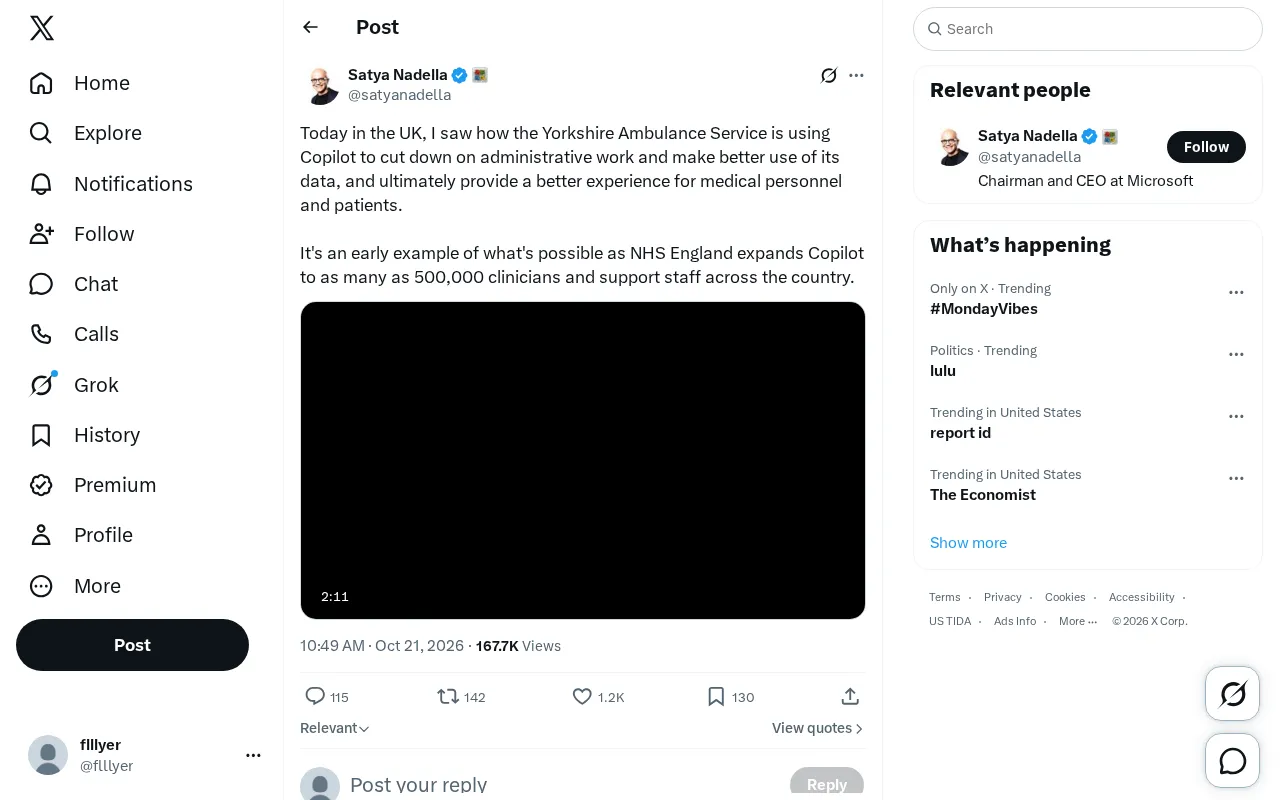Share the post via upload icon
Image resolution: width=1280 pixels, height=800 pixels.
coord(850,697)
